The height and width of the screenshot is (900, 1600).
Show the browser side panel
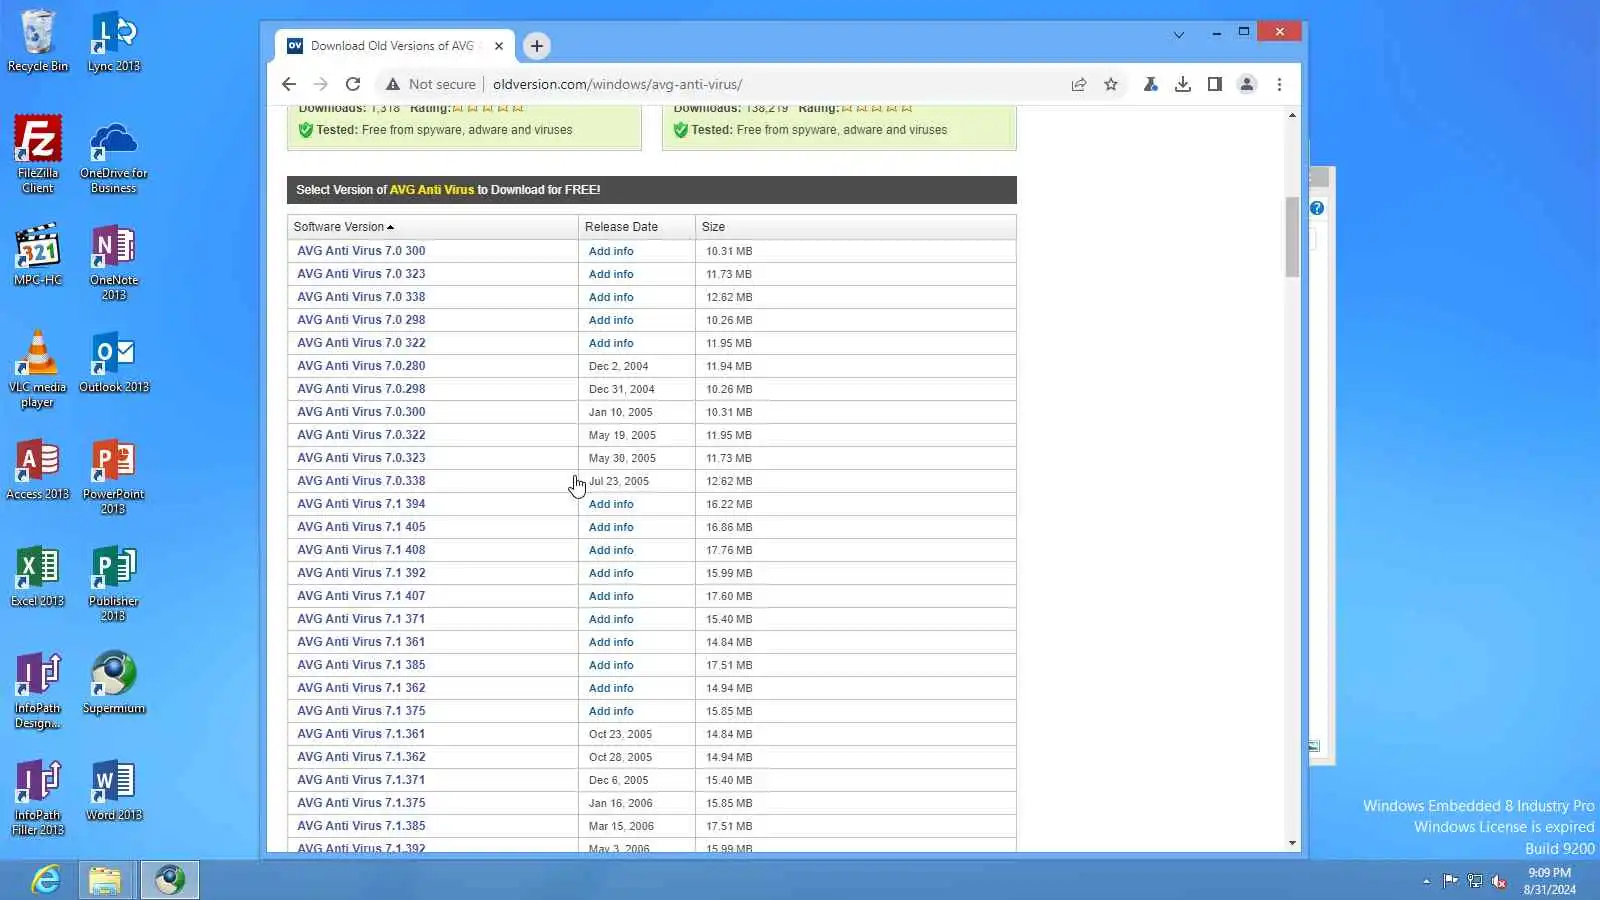point(1215,85)
